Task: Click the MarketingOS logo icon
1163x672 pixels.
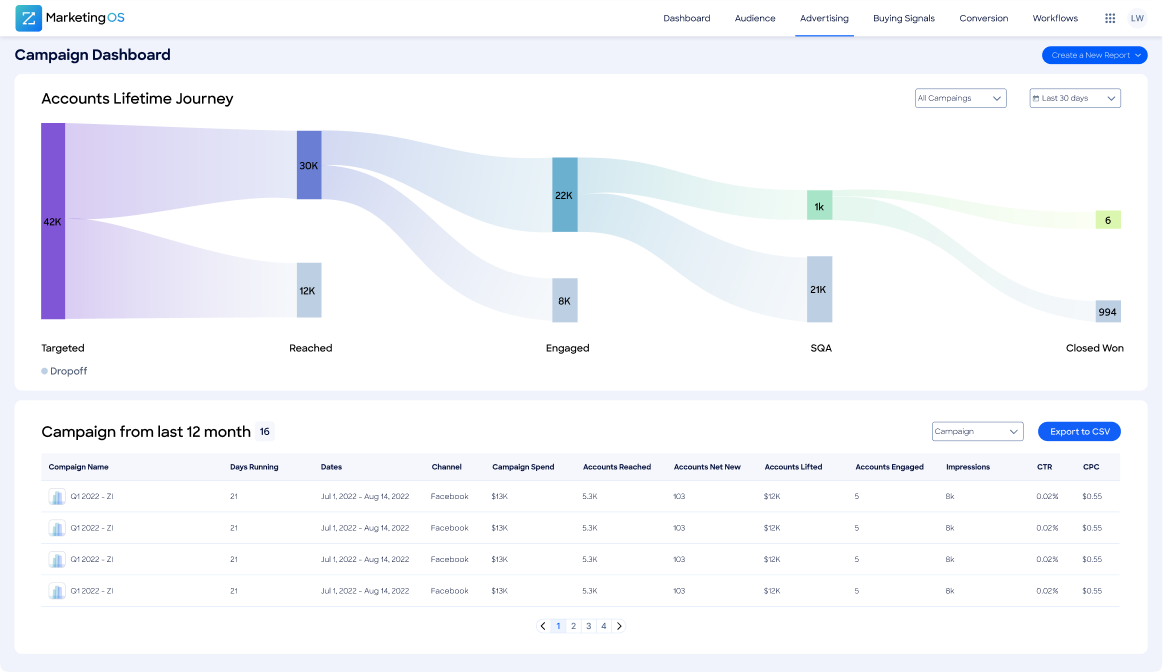Action: tap(28, 18)
